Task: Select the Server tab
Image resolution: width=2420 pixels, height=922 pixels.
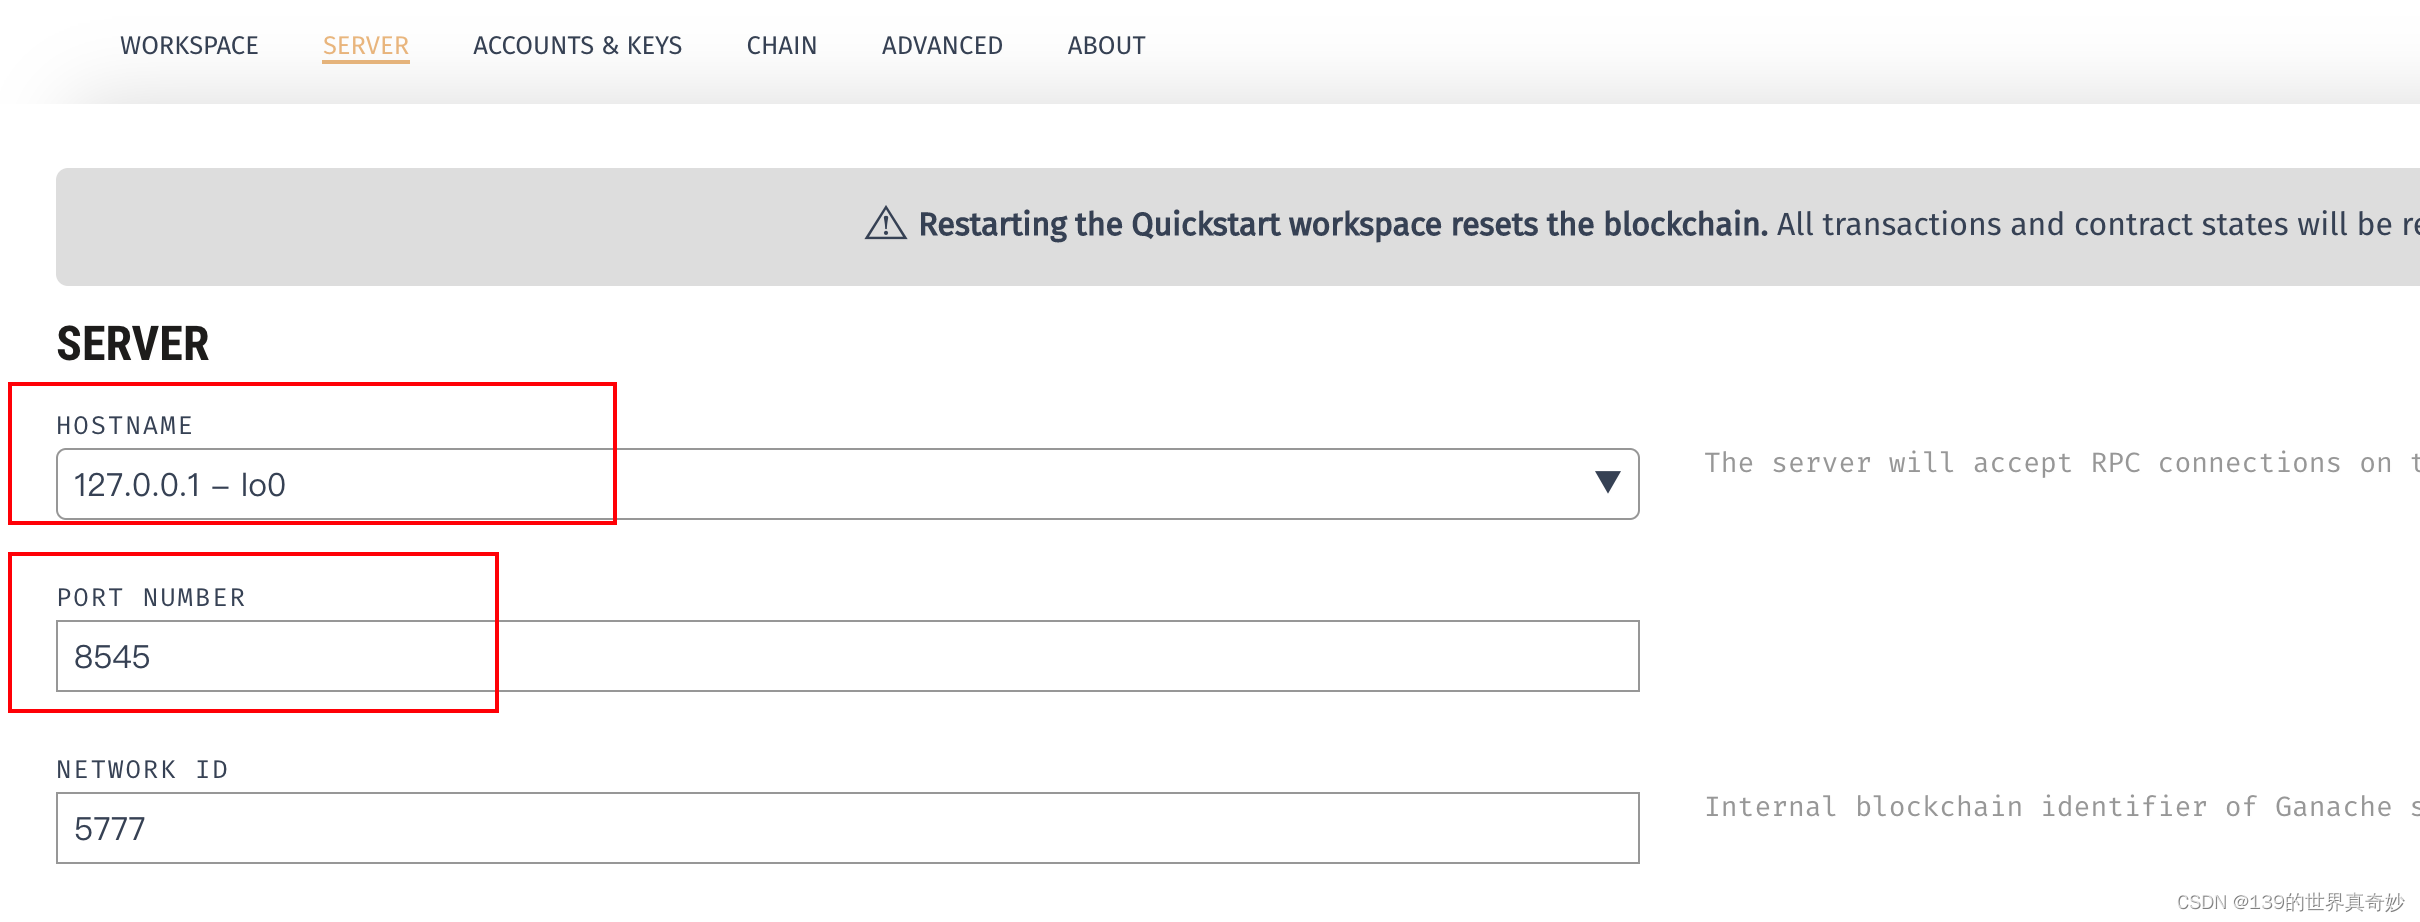Action: [366, 46]
